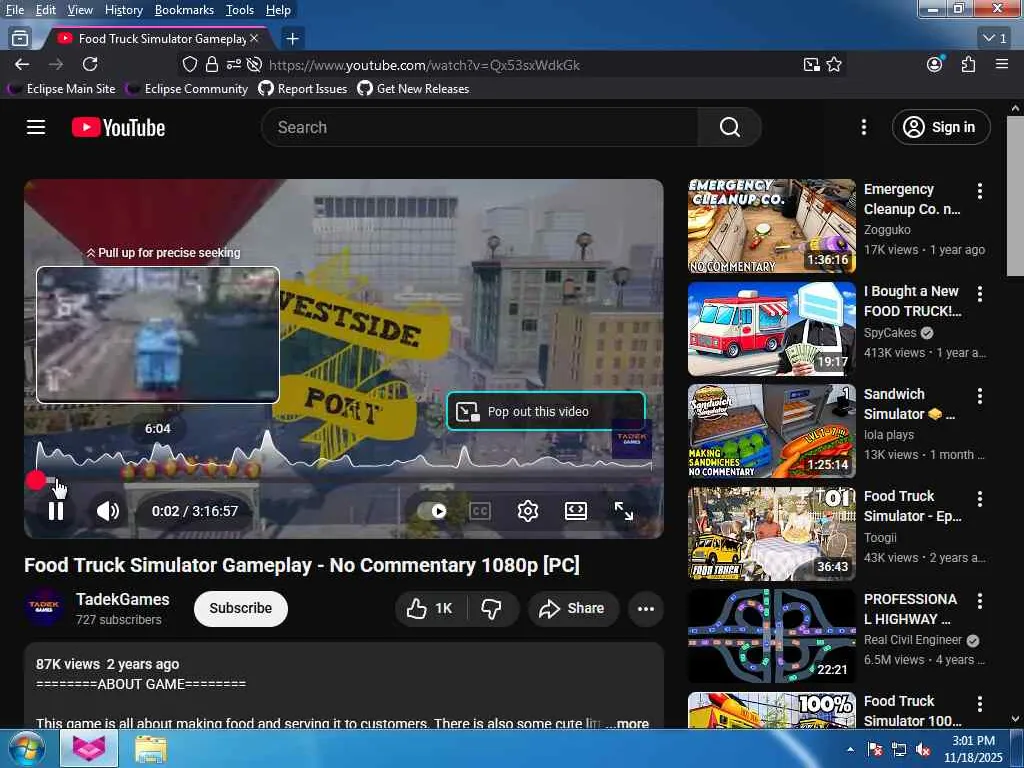Open more actions ellipsis below video
This screenshot has width=1024, height=768.
(x=646, y=609)
